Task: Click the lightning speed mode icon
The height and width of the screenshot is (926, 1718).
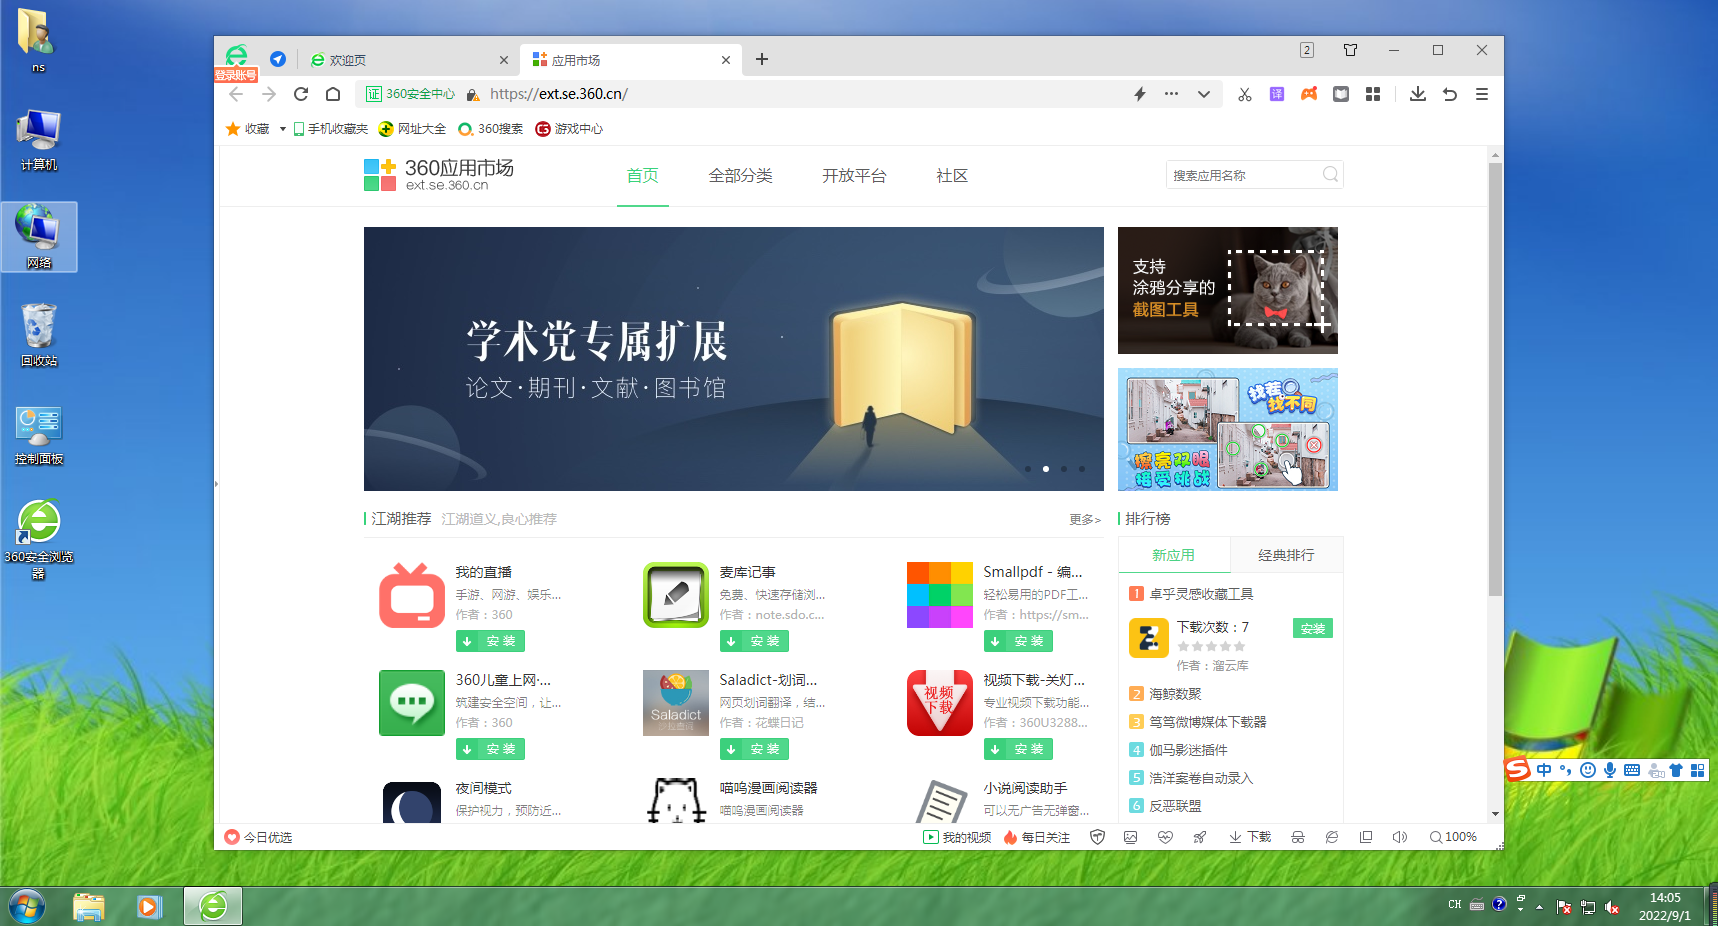Action: [1140, 94]
